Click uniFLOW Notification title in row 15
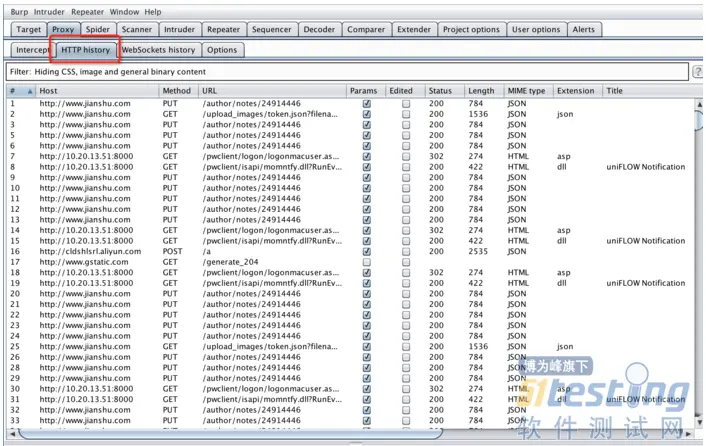706x446 pixels. [646, 241]
